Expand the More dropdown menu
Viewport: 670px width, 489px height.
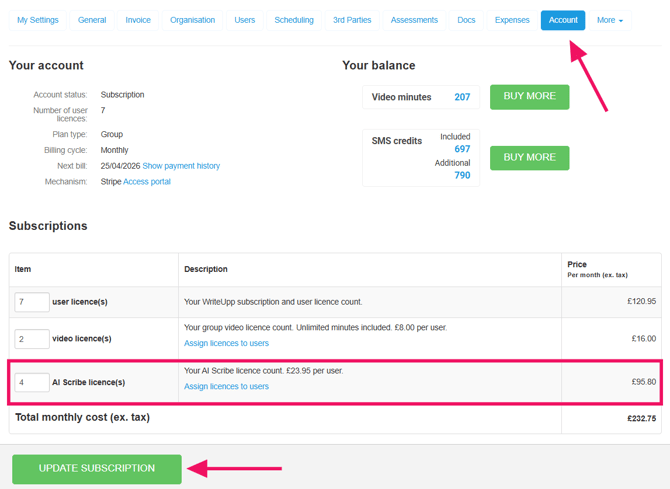(609, 20)
